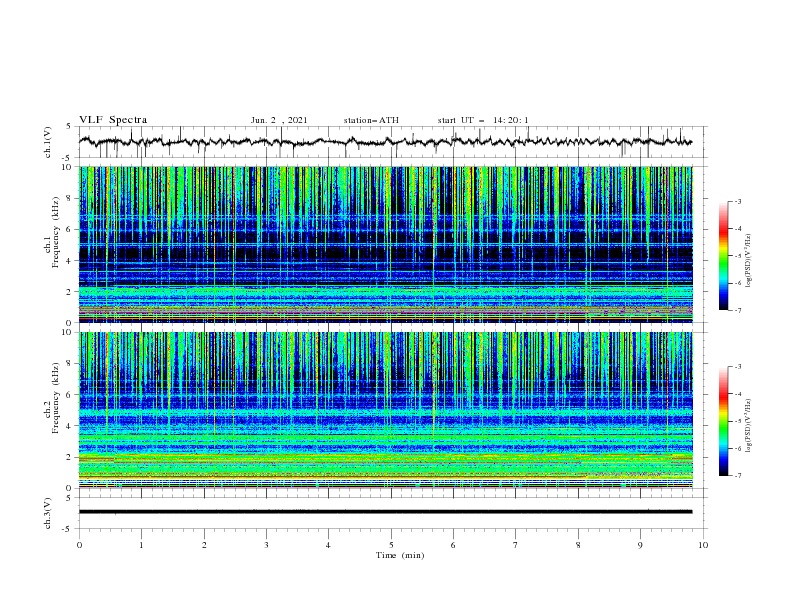Select the ch.2 "Frequency (kHz)" axis label
Viewport: 792px width, 612px height.
pyautogui.click(x=56, y=397)
